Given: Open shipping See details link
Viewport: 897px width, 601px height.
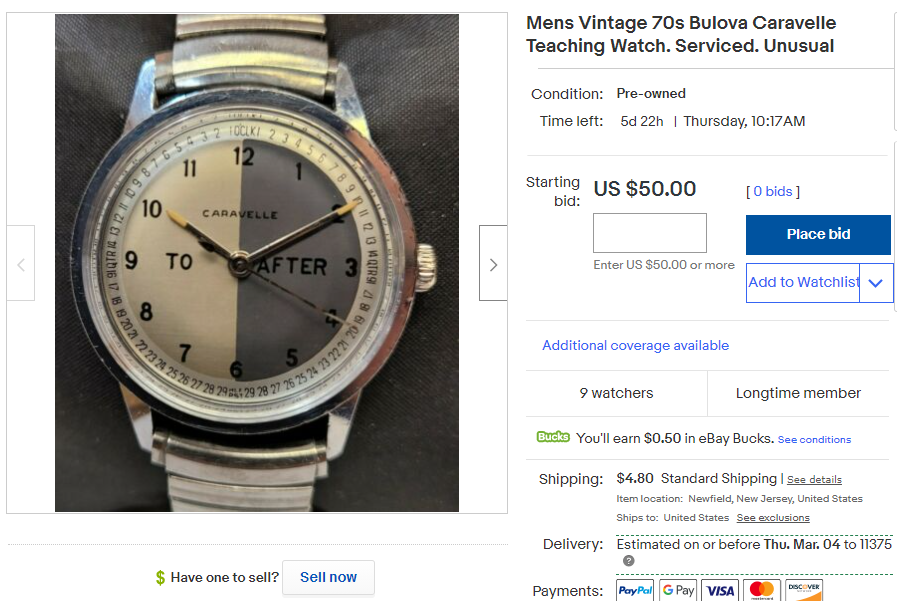Looking at the screenshot, I should 814,480.
